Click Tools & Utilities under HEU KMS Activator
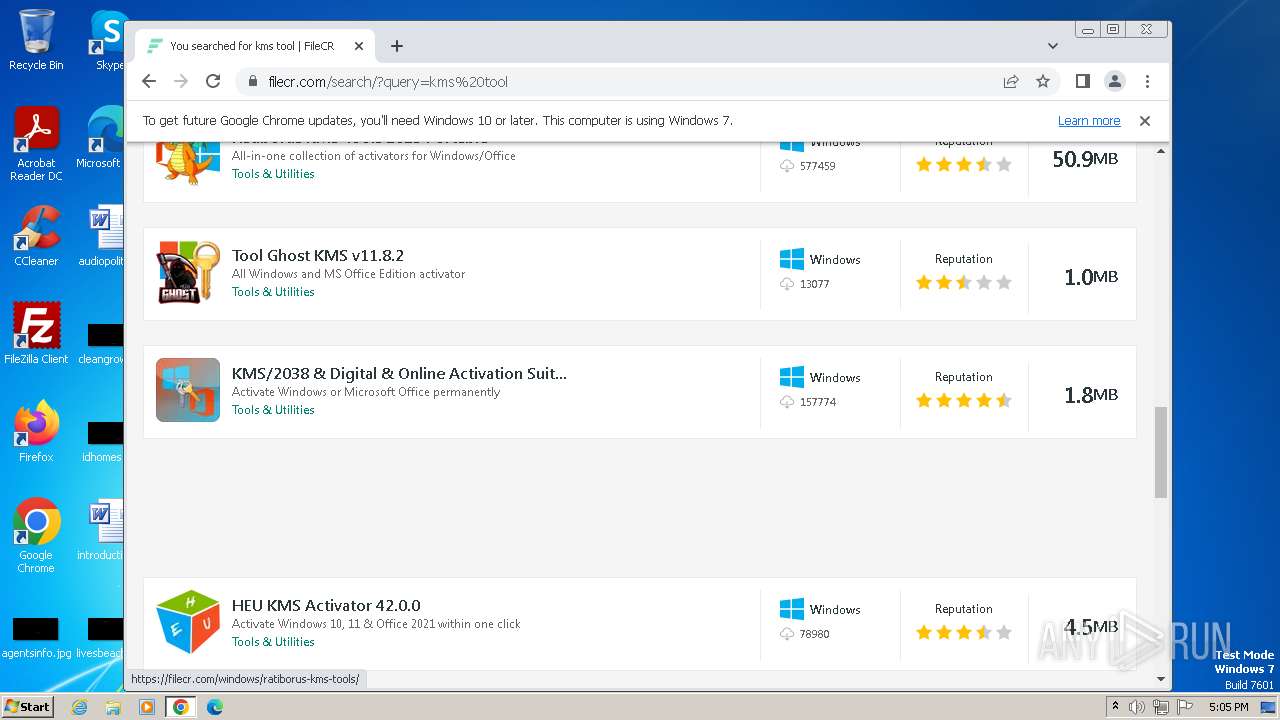This screenshot has width=1280, height=720. coord(273,642)
